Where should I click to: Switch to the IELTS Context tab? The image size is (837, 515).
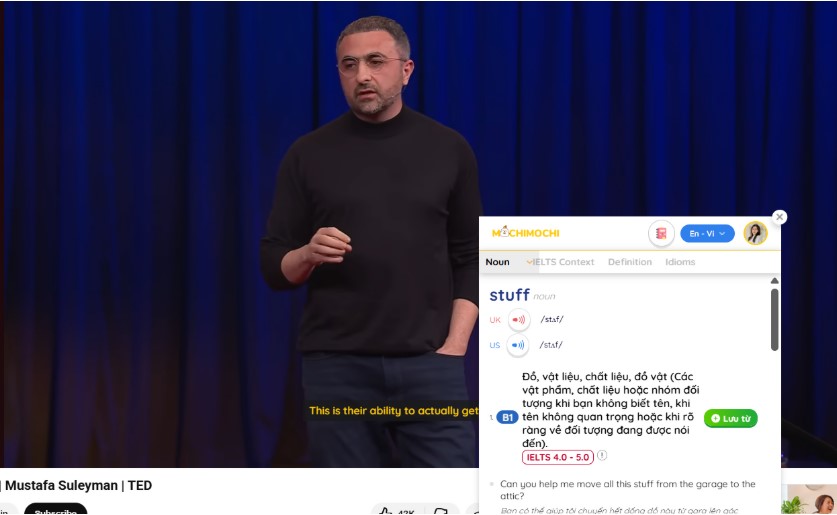click(563, 262)
